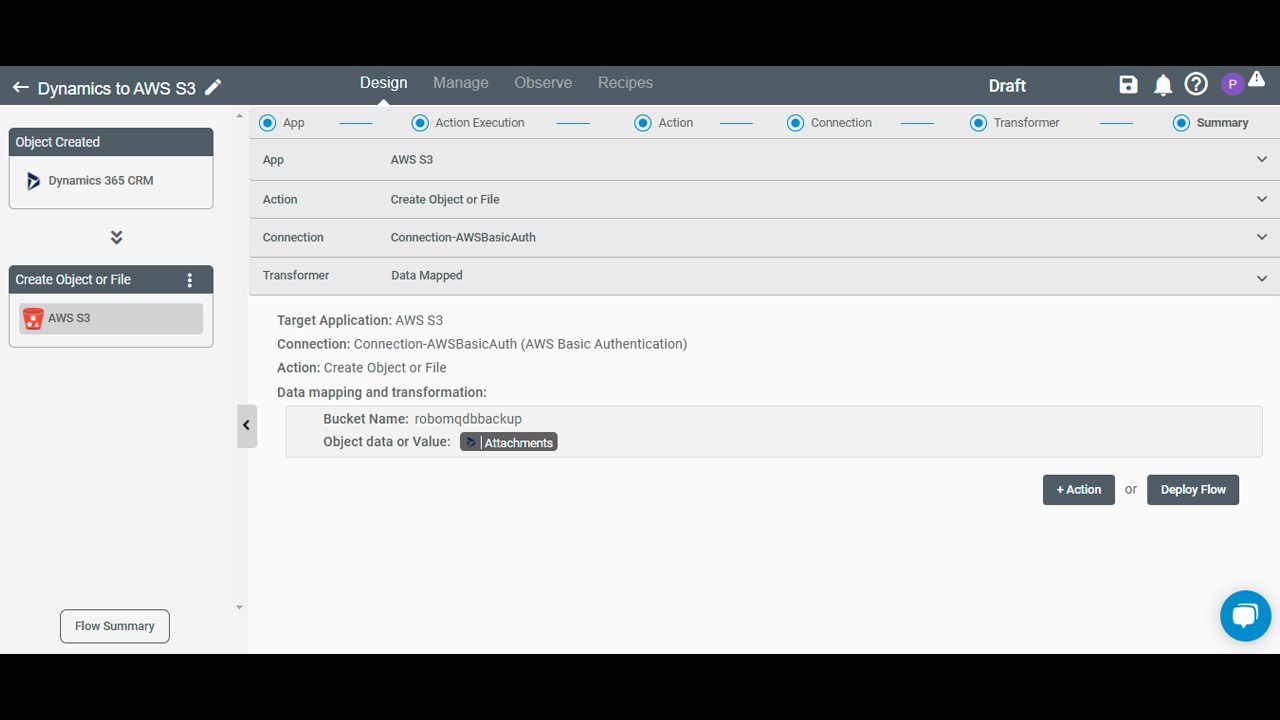Viewport: 1280px width, 720px height.
Task: Click the Draft status label
Action: click(x=1007, y=86)
